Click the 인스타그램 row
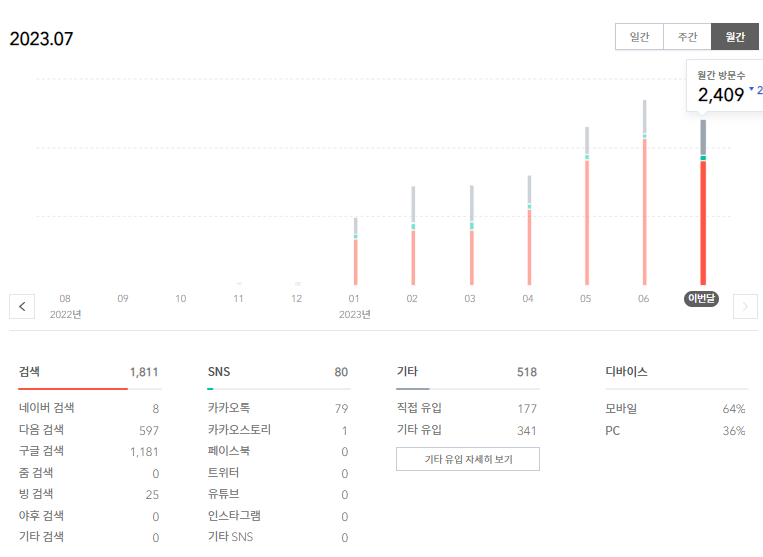 (278, 516)
